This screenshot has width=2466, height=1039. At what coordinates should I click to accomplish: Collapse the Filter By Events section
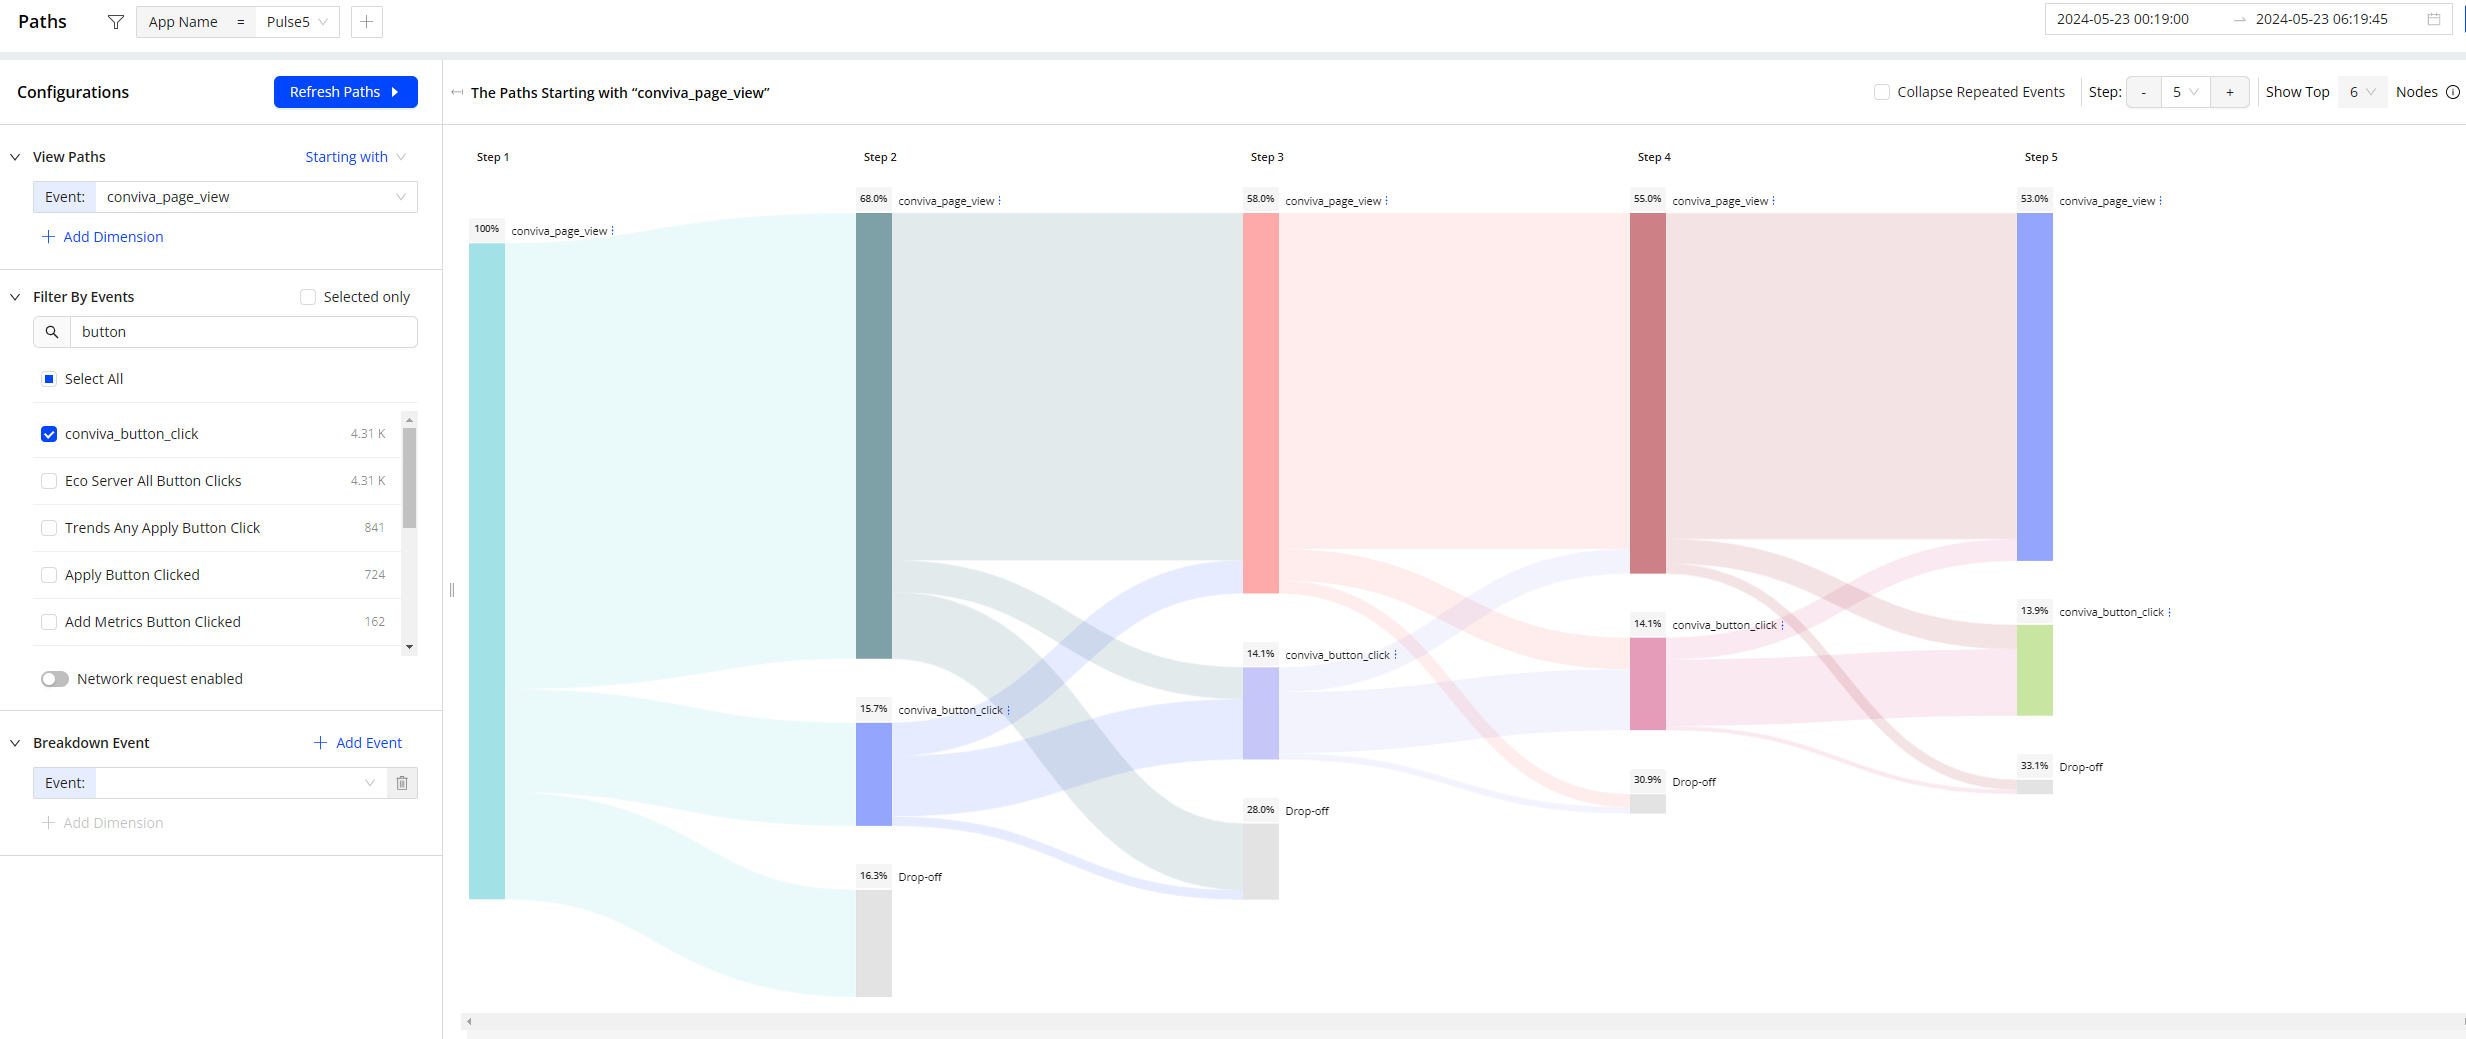[x=15, y=297]
